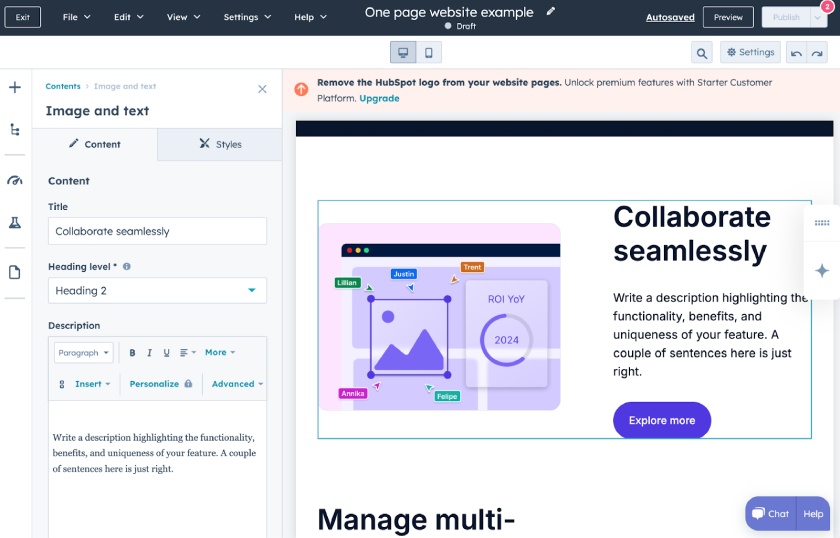Switch to mobile preview view
This screenshot has width=840, height=538.
pyautogui.click(x=429, y=53)
